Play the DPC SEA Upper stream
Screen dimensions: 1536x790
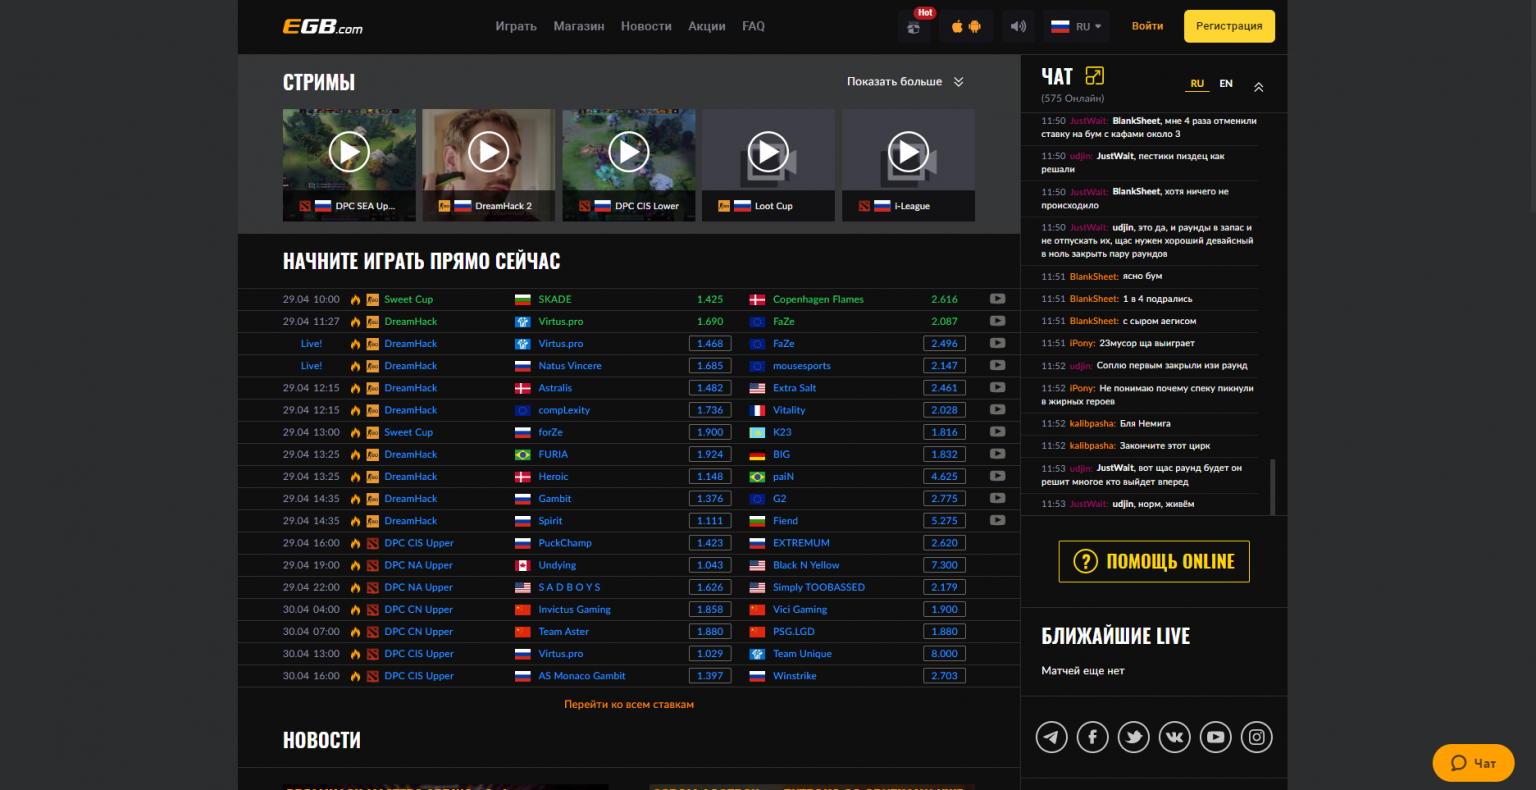click(349, 152)
